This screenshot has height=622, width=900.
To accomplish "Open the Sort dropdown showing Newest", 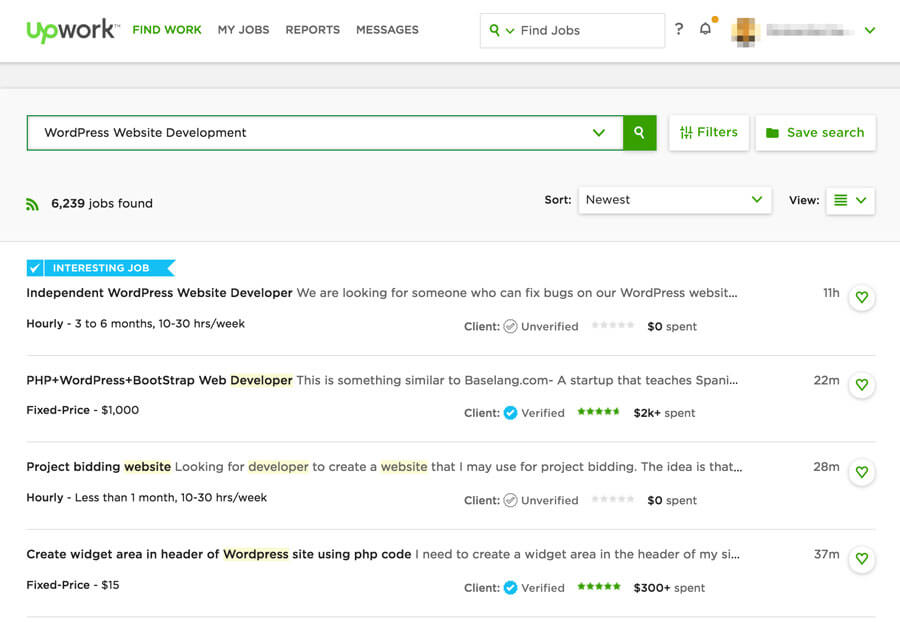I will click(674, 200).
